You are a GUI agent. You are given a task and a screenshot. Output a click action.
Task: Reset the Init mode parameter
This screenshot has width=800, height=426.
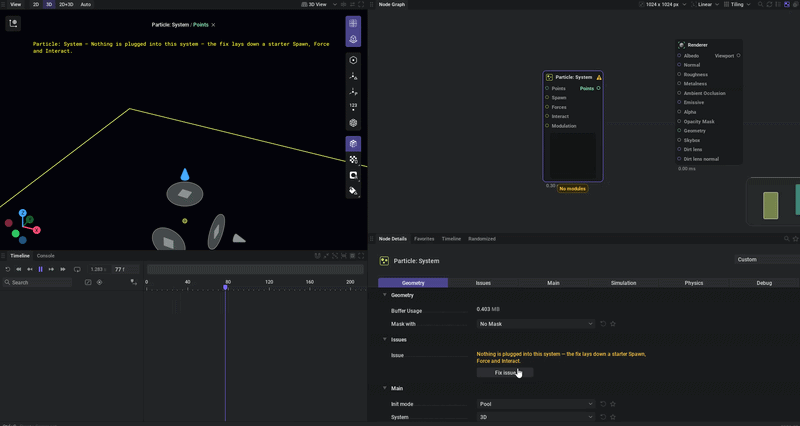coord(603,404)
